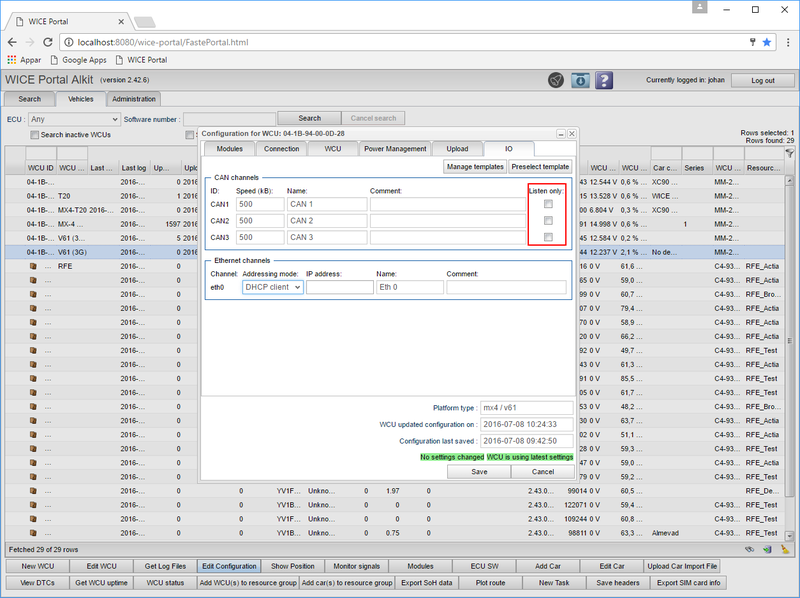Screen dimensions: 800x598
Task: Select the Vehicles main tab
Action: coord(81,99)
